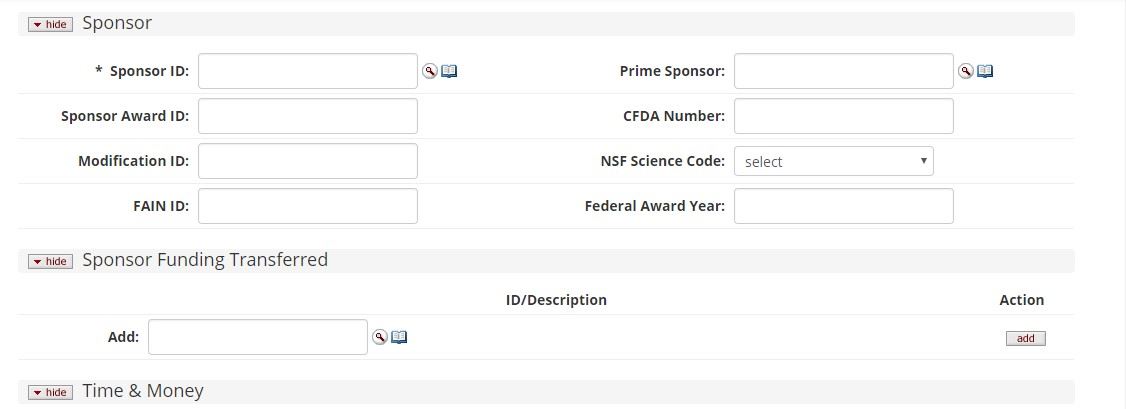Click the Add funding transferred input field

pos(258,337)
